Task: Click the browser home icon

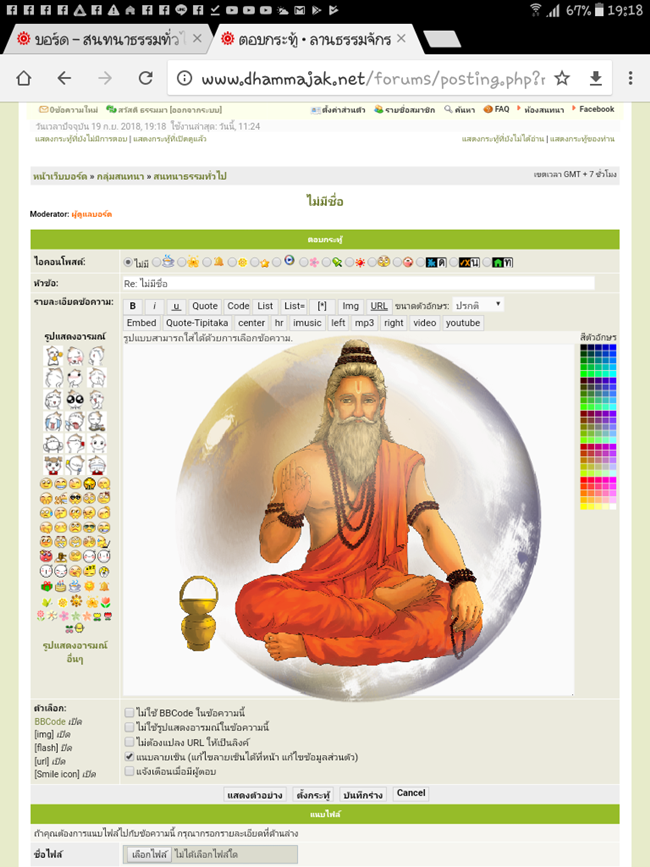Action: [x=24, y=78]
